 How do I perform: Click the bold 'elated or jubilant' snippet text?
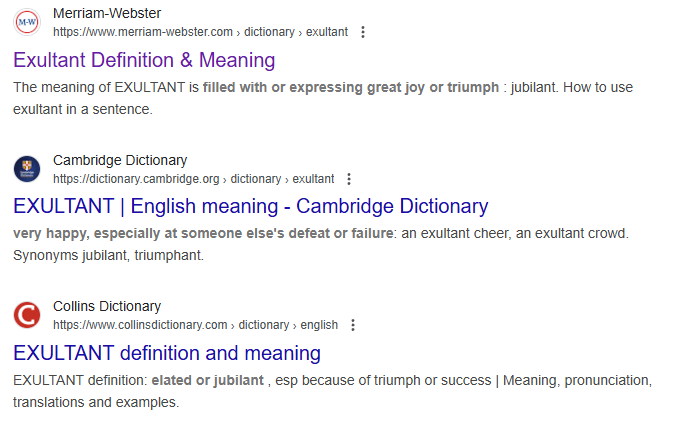[207, 380]
